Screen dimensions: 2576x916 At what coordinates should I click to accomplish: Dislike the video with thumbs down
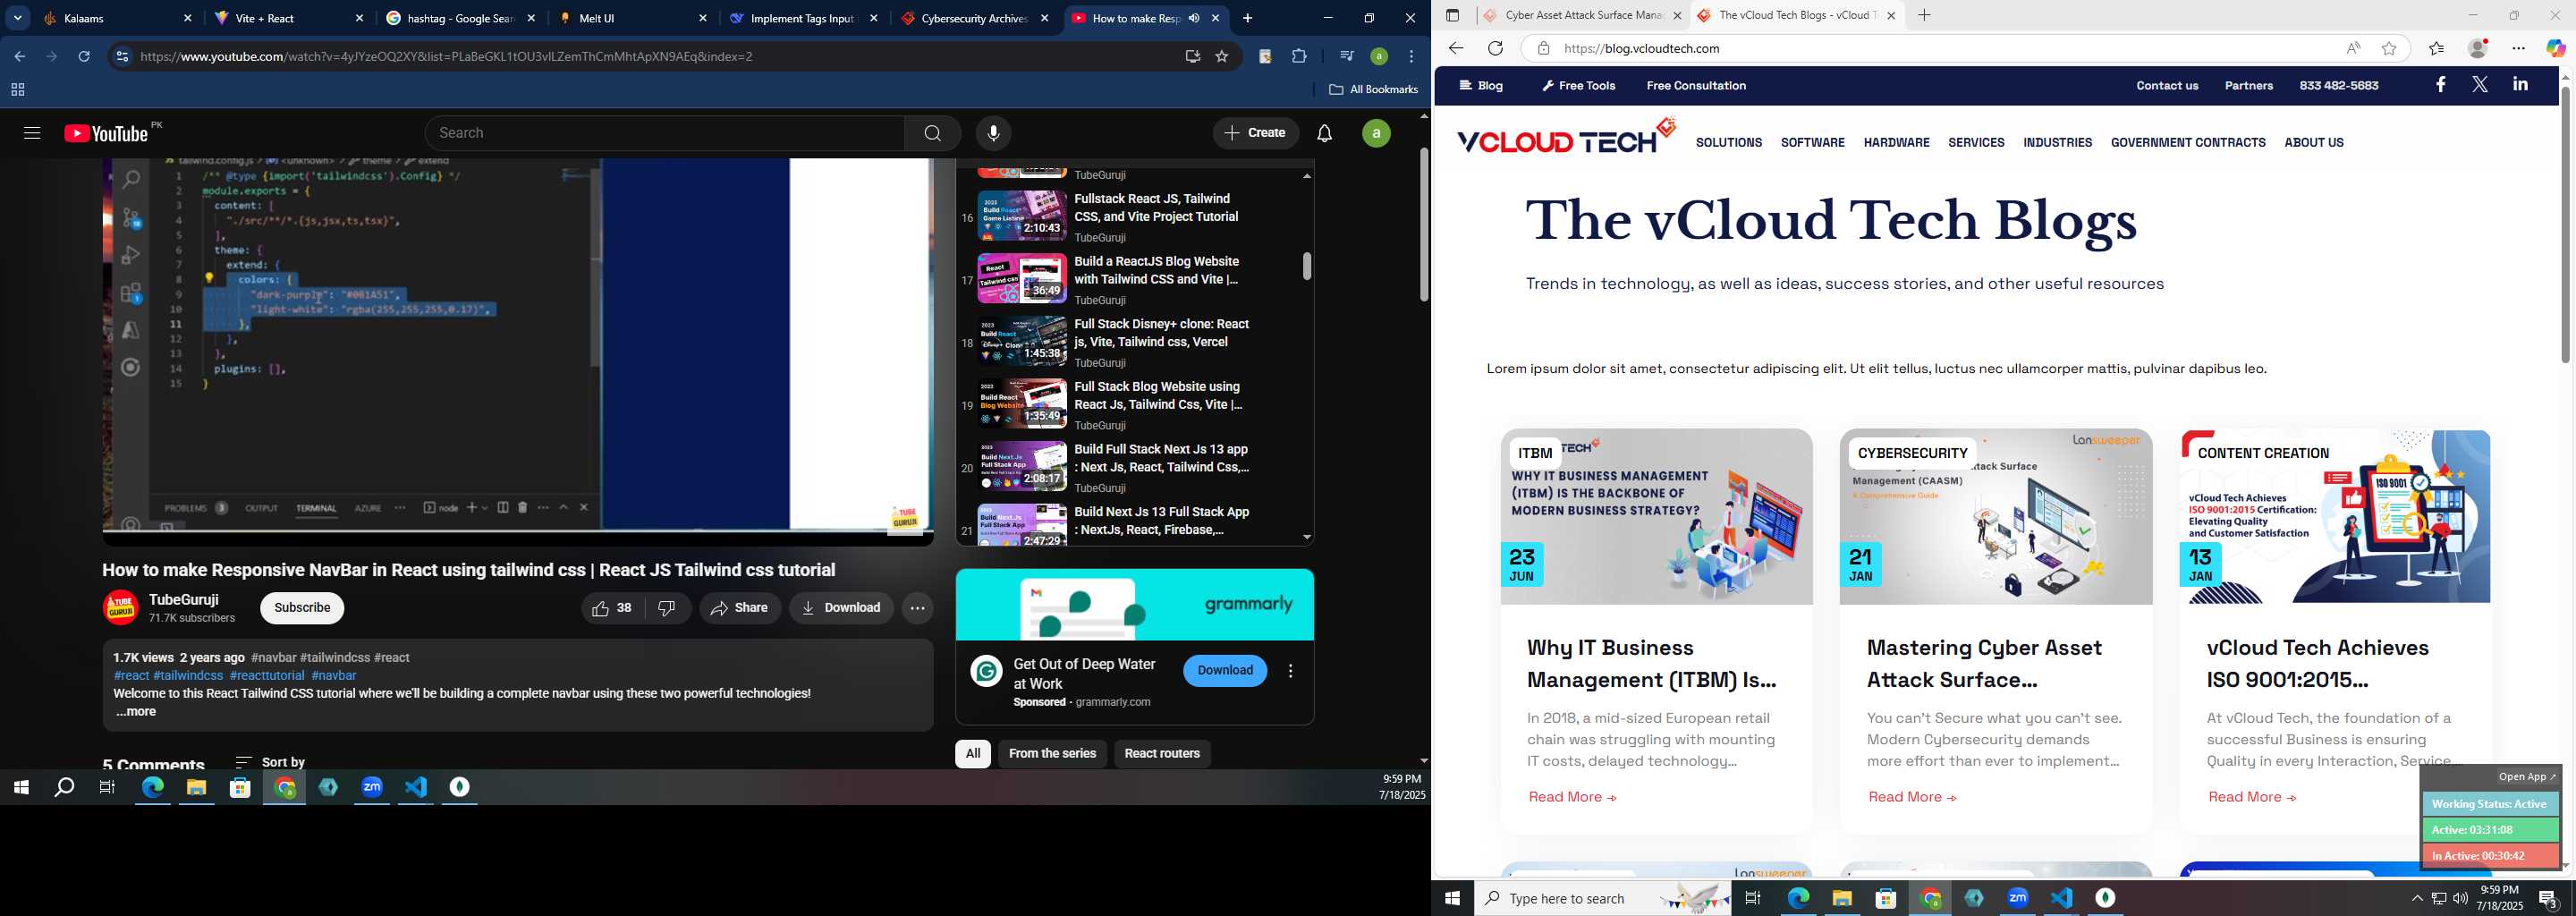pyautogui.click(x=667, y=608)
